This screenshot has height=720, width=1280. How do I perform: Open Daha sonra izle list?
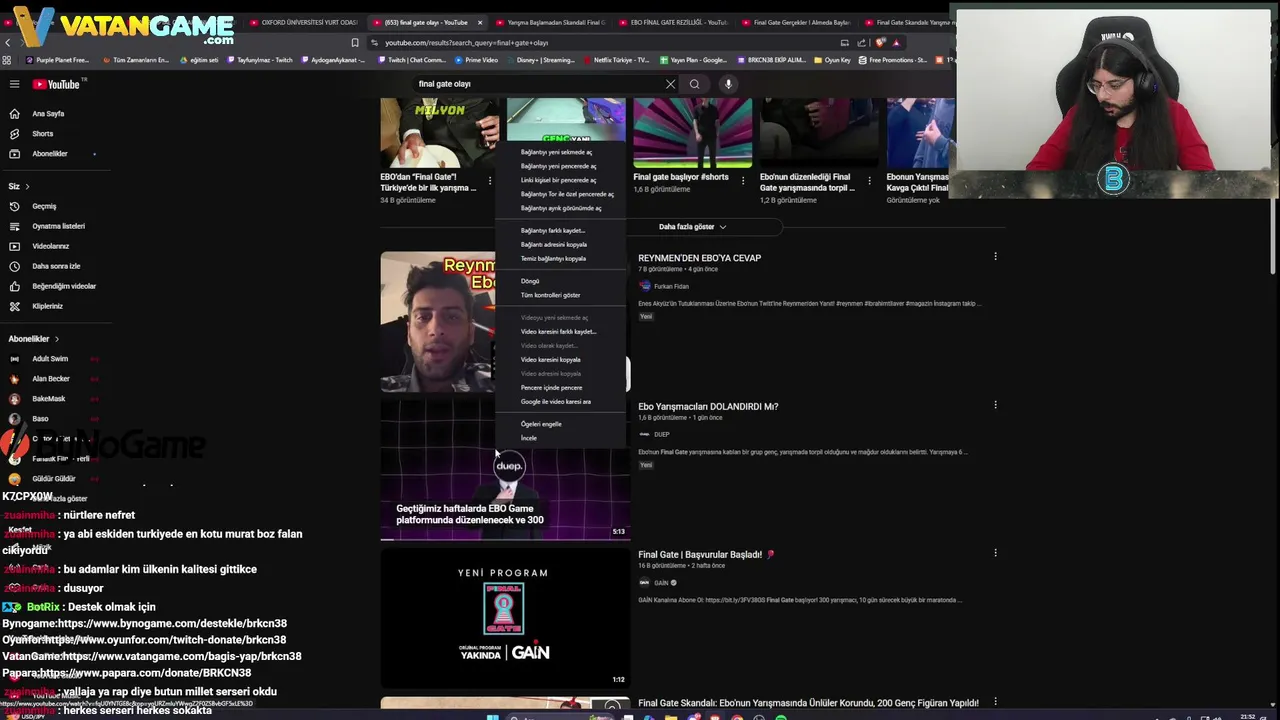click(x=56, y=266)
